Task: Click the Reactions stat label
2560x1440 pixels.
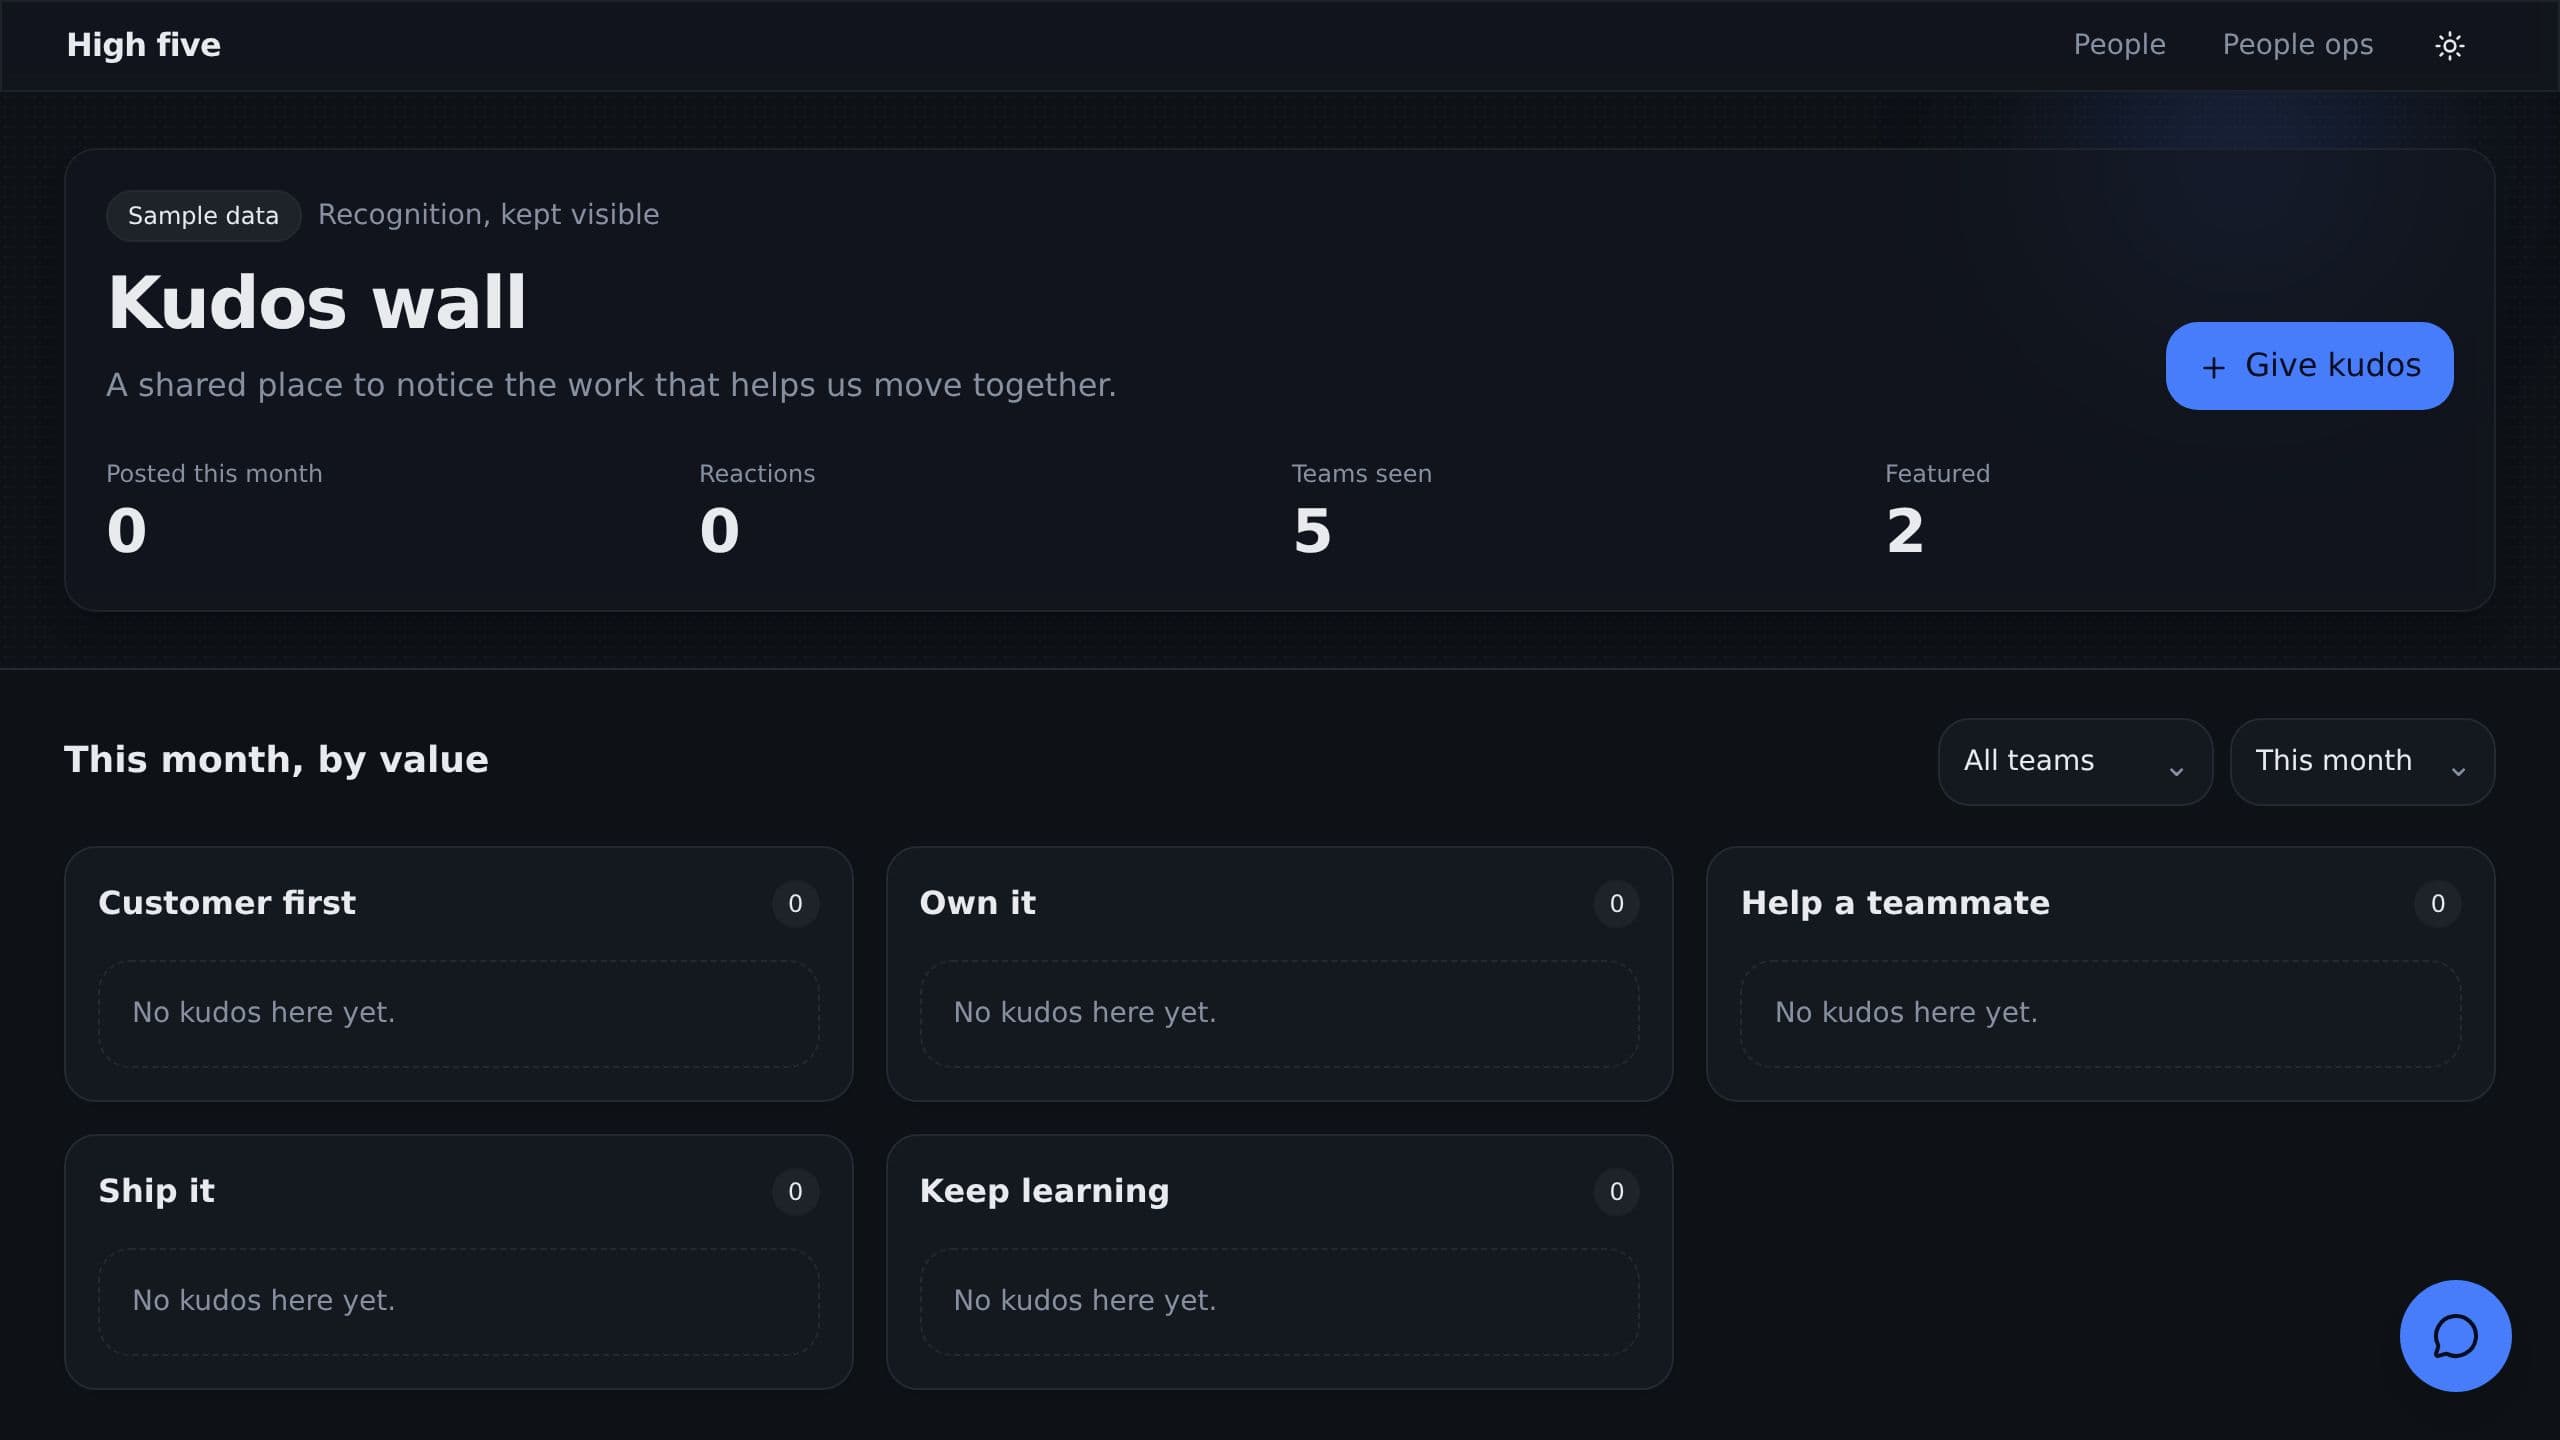Action: (x=757, y=474)
